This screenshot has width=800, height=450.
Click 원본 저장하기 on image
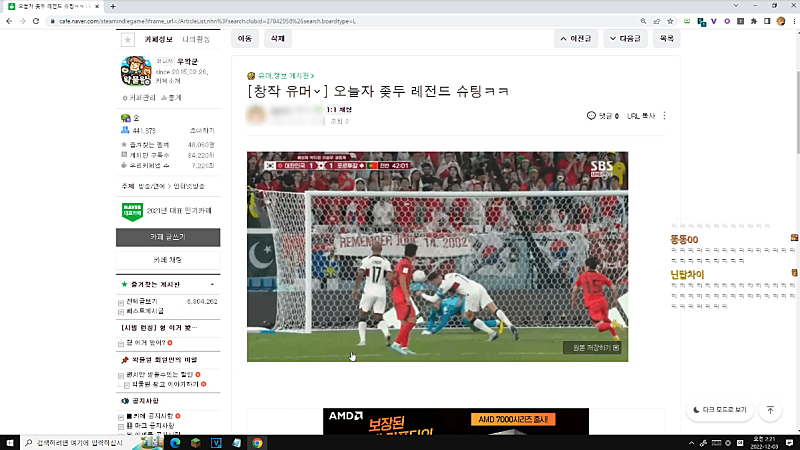coord(592,348)
